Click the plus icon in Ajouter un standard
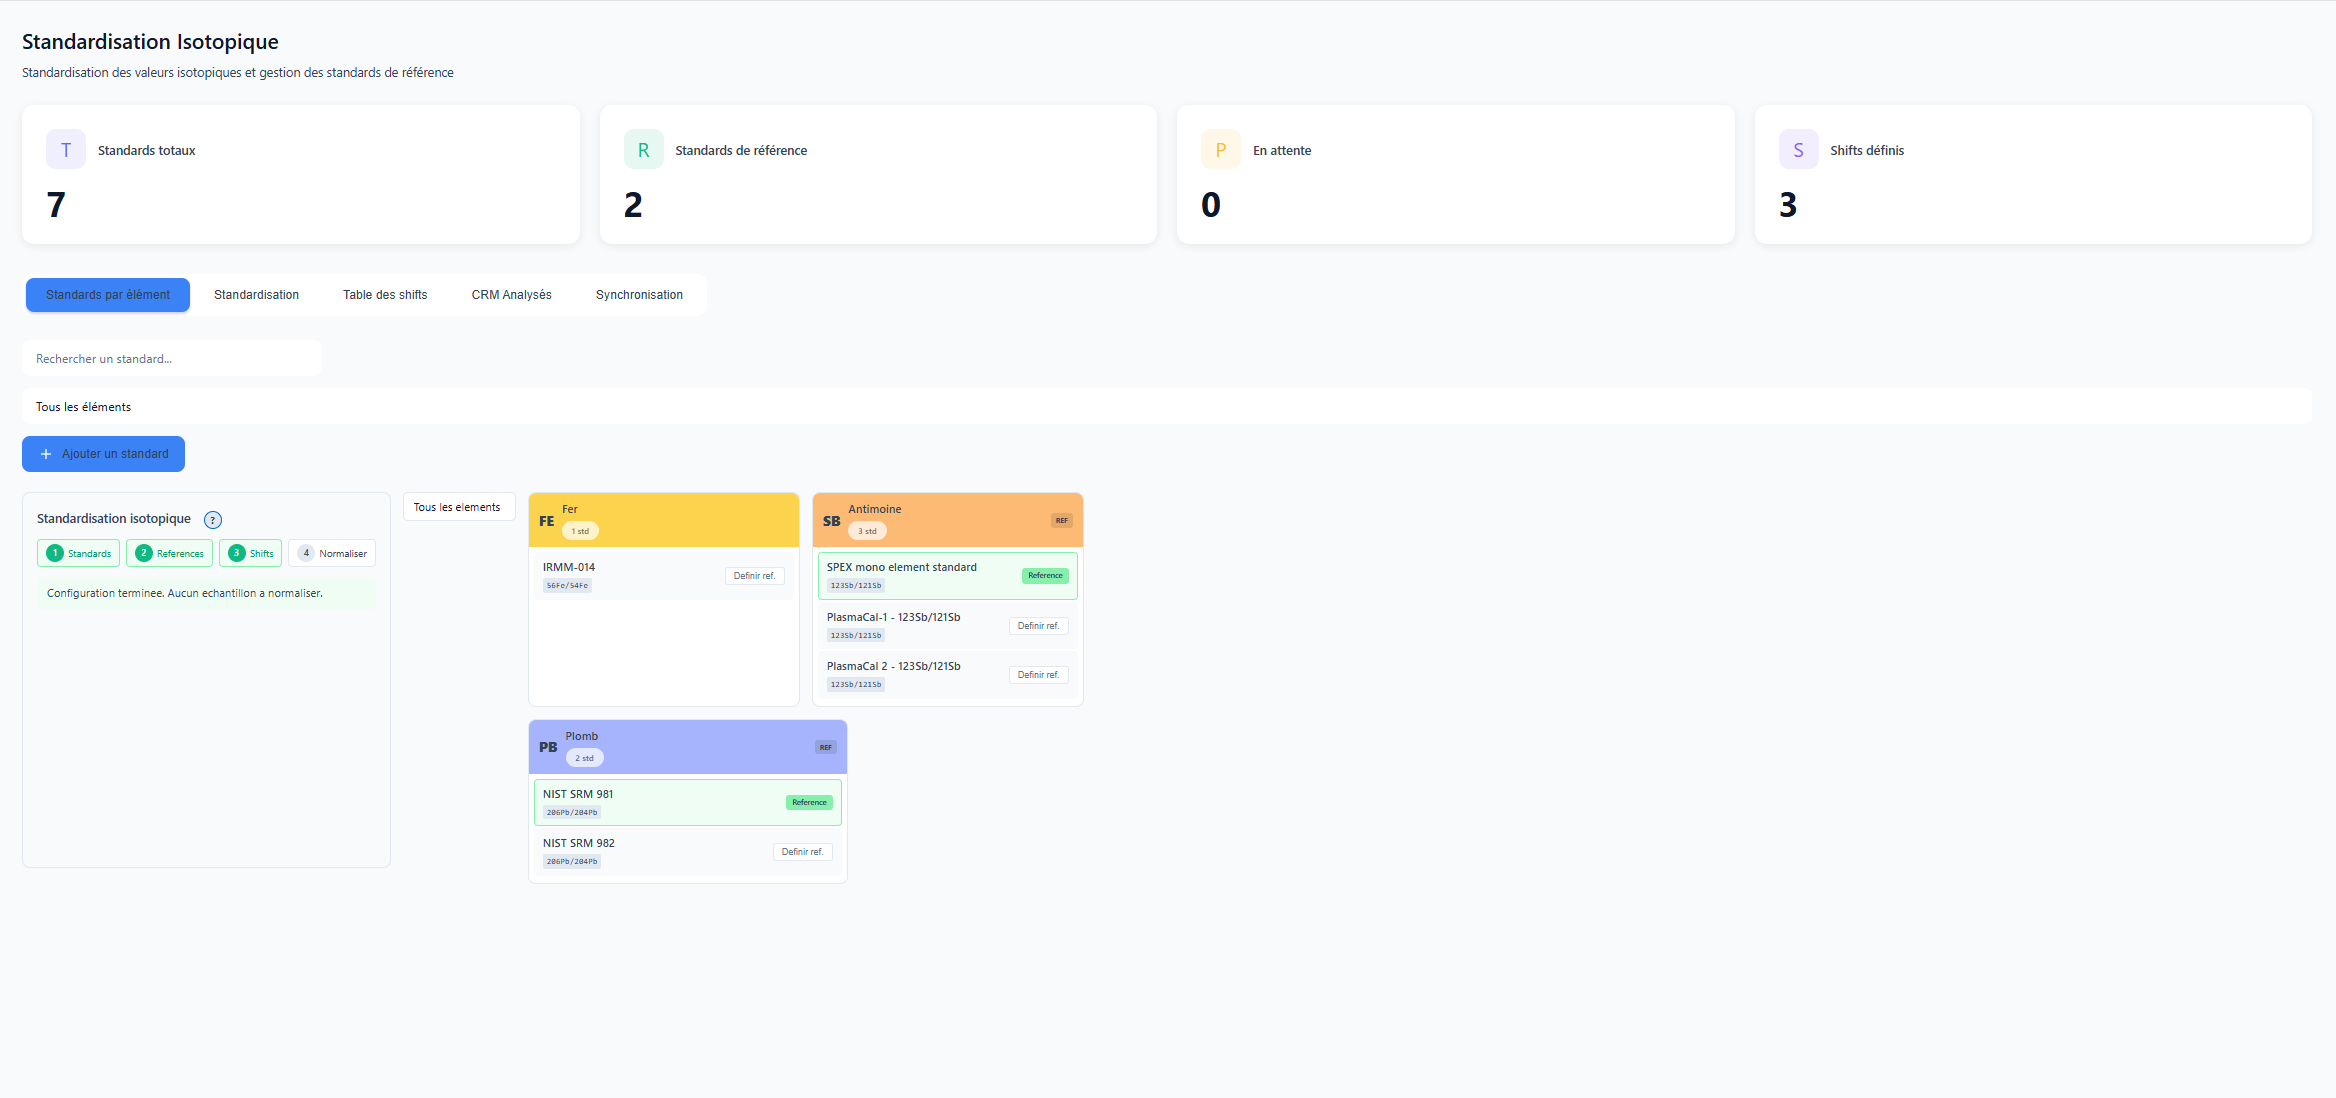 coord(46,454)
